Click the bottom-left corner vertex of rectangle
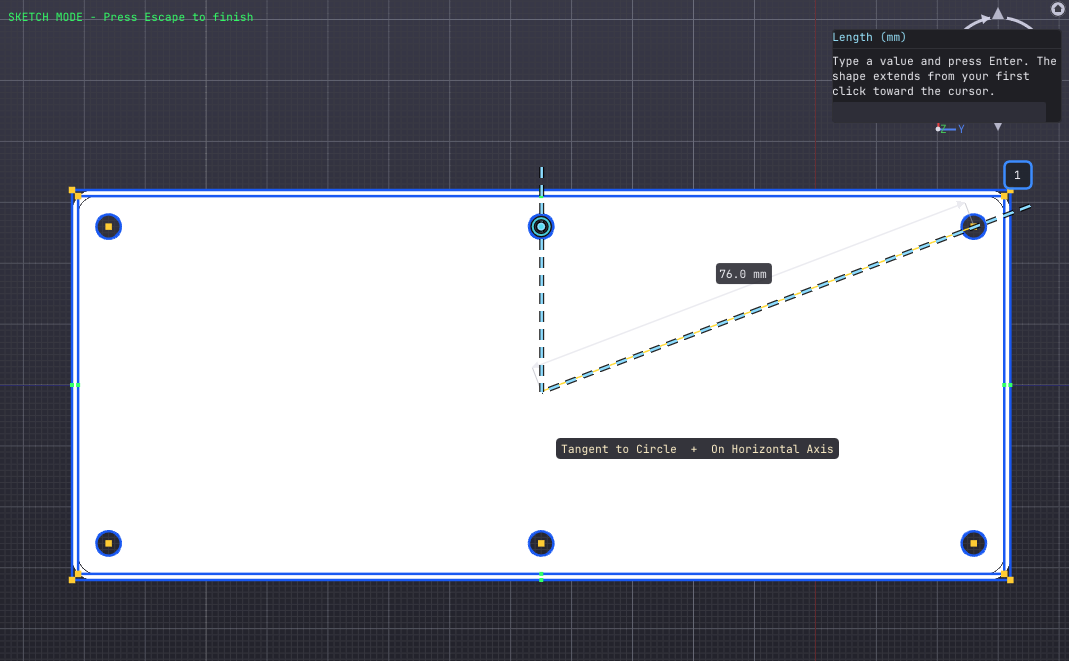 coord(72,580)
